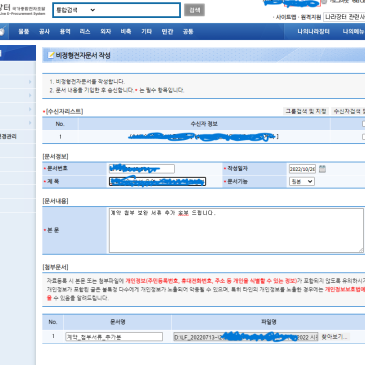Click into the 본문 text area
The height and width of the screenshot is (365, 365).
click(236, 230)
